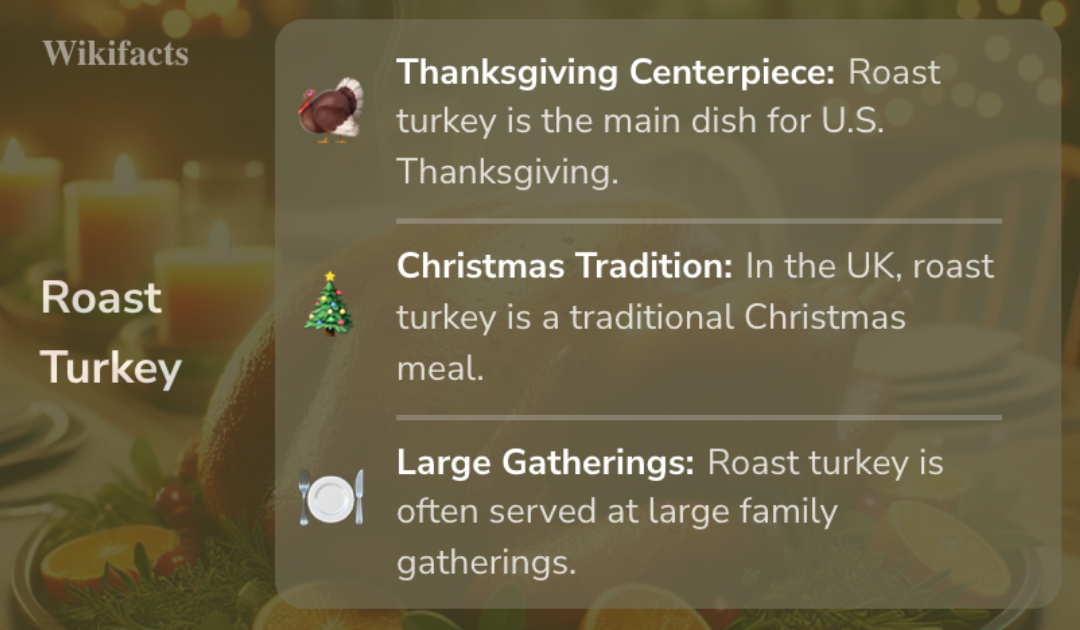Click the word 'Thanksgiving.' ending the first fact
Screen dimensions: 1080x630
coord(507,172)
